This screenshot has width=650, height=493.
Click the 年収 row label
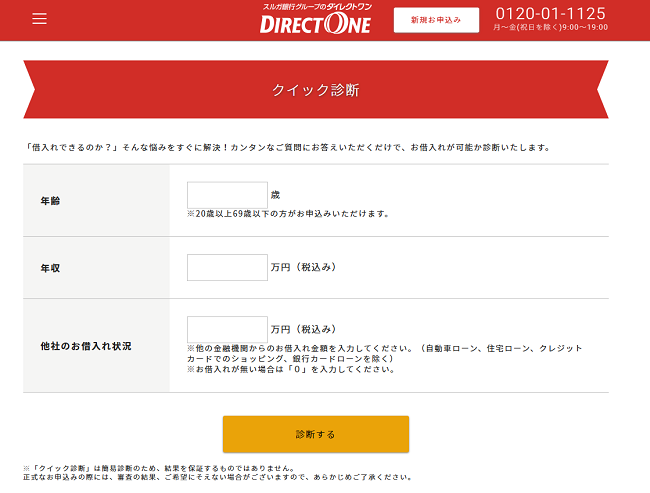coord(50,268)
